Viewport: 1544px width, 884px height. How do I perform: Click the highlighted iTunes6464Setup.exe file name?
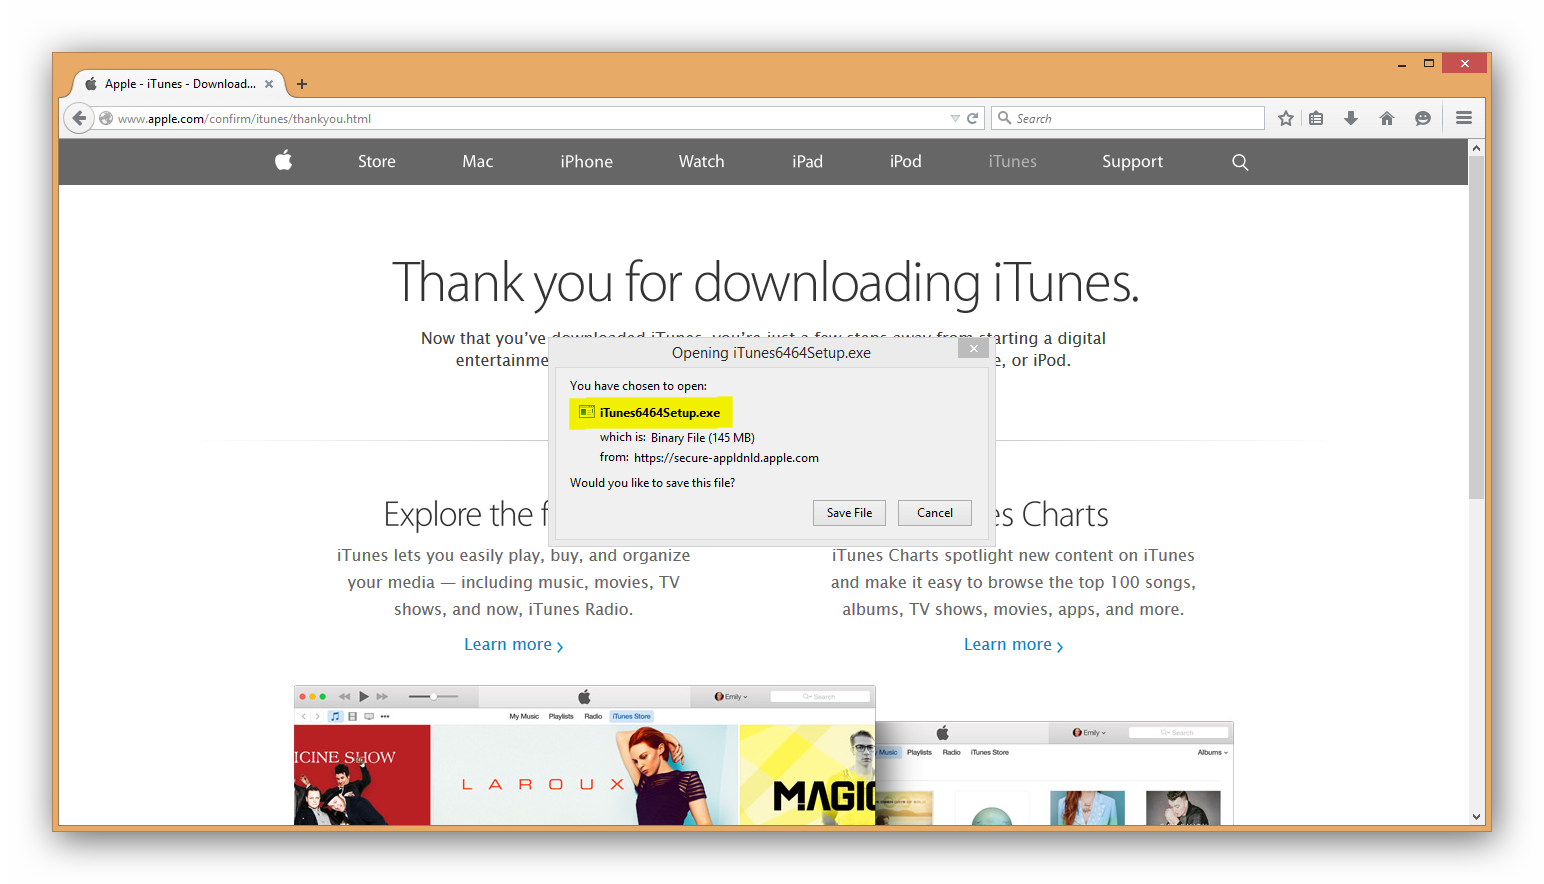tap(660, 412)
